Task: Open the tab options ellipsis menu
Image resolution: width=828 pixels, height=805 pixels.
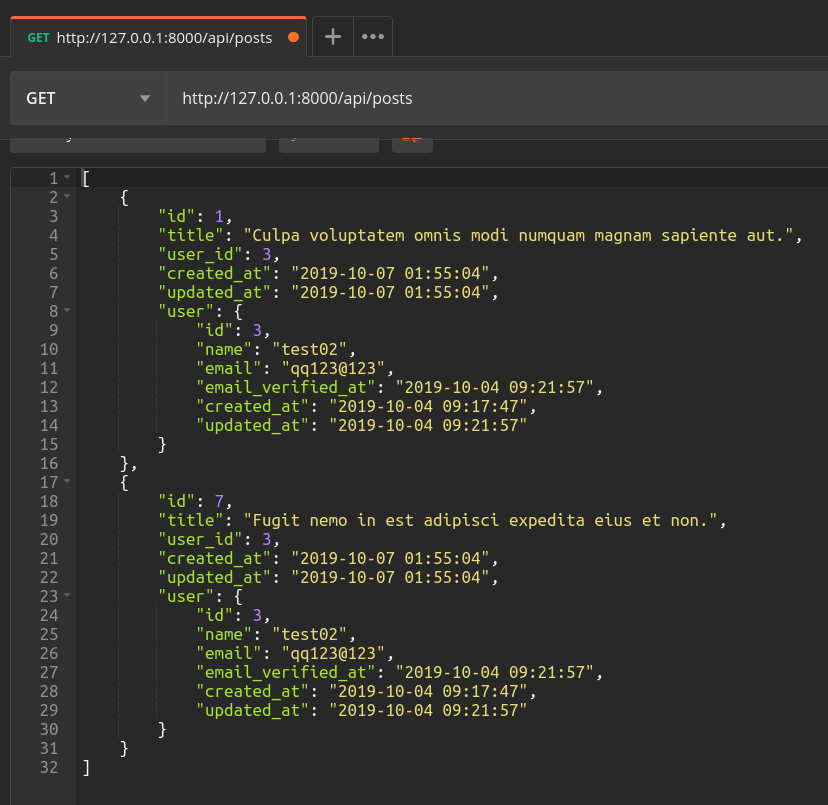Action: [x=373, y=37]
